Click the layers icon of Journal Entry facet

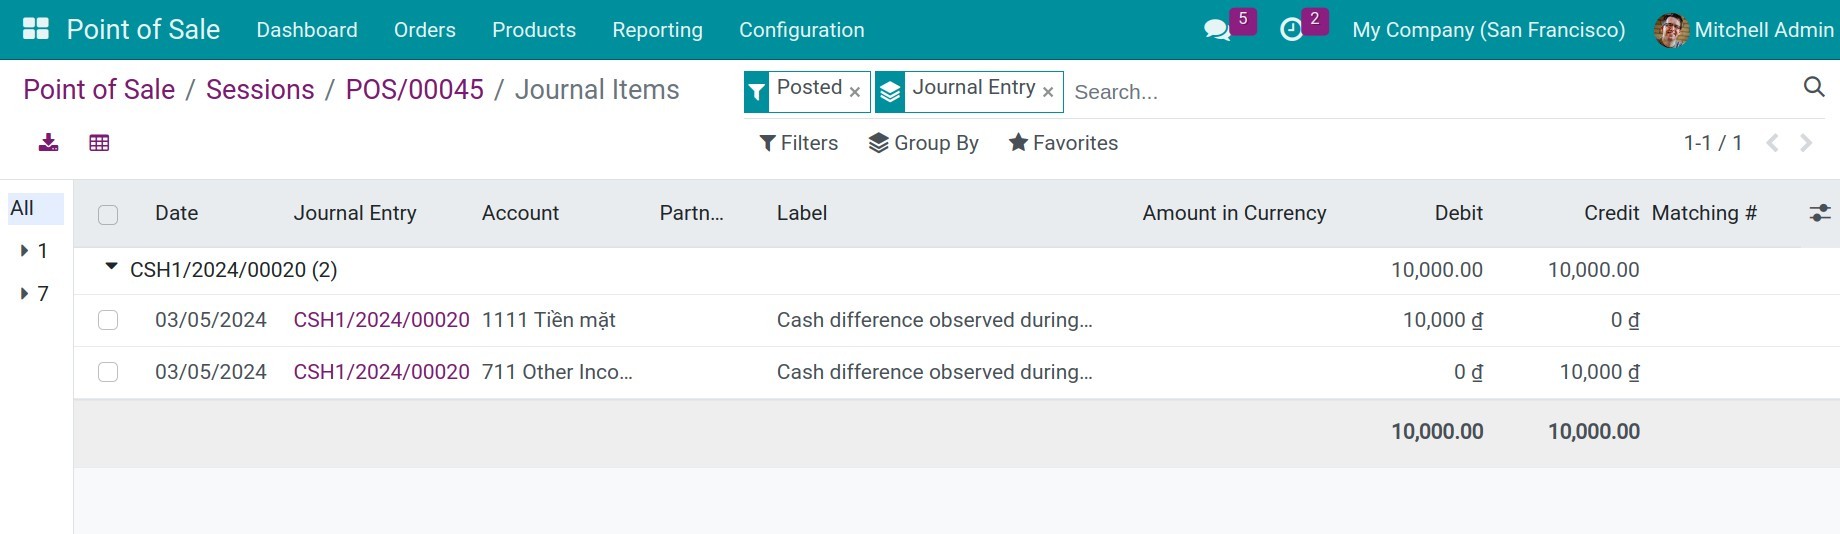[x=890, y=92]
